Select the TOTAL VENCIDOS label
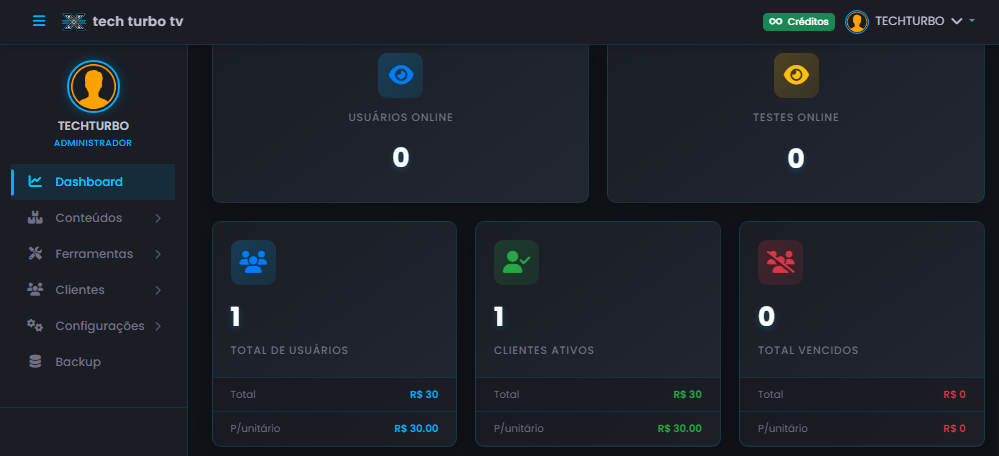 [808, 350]
